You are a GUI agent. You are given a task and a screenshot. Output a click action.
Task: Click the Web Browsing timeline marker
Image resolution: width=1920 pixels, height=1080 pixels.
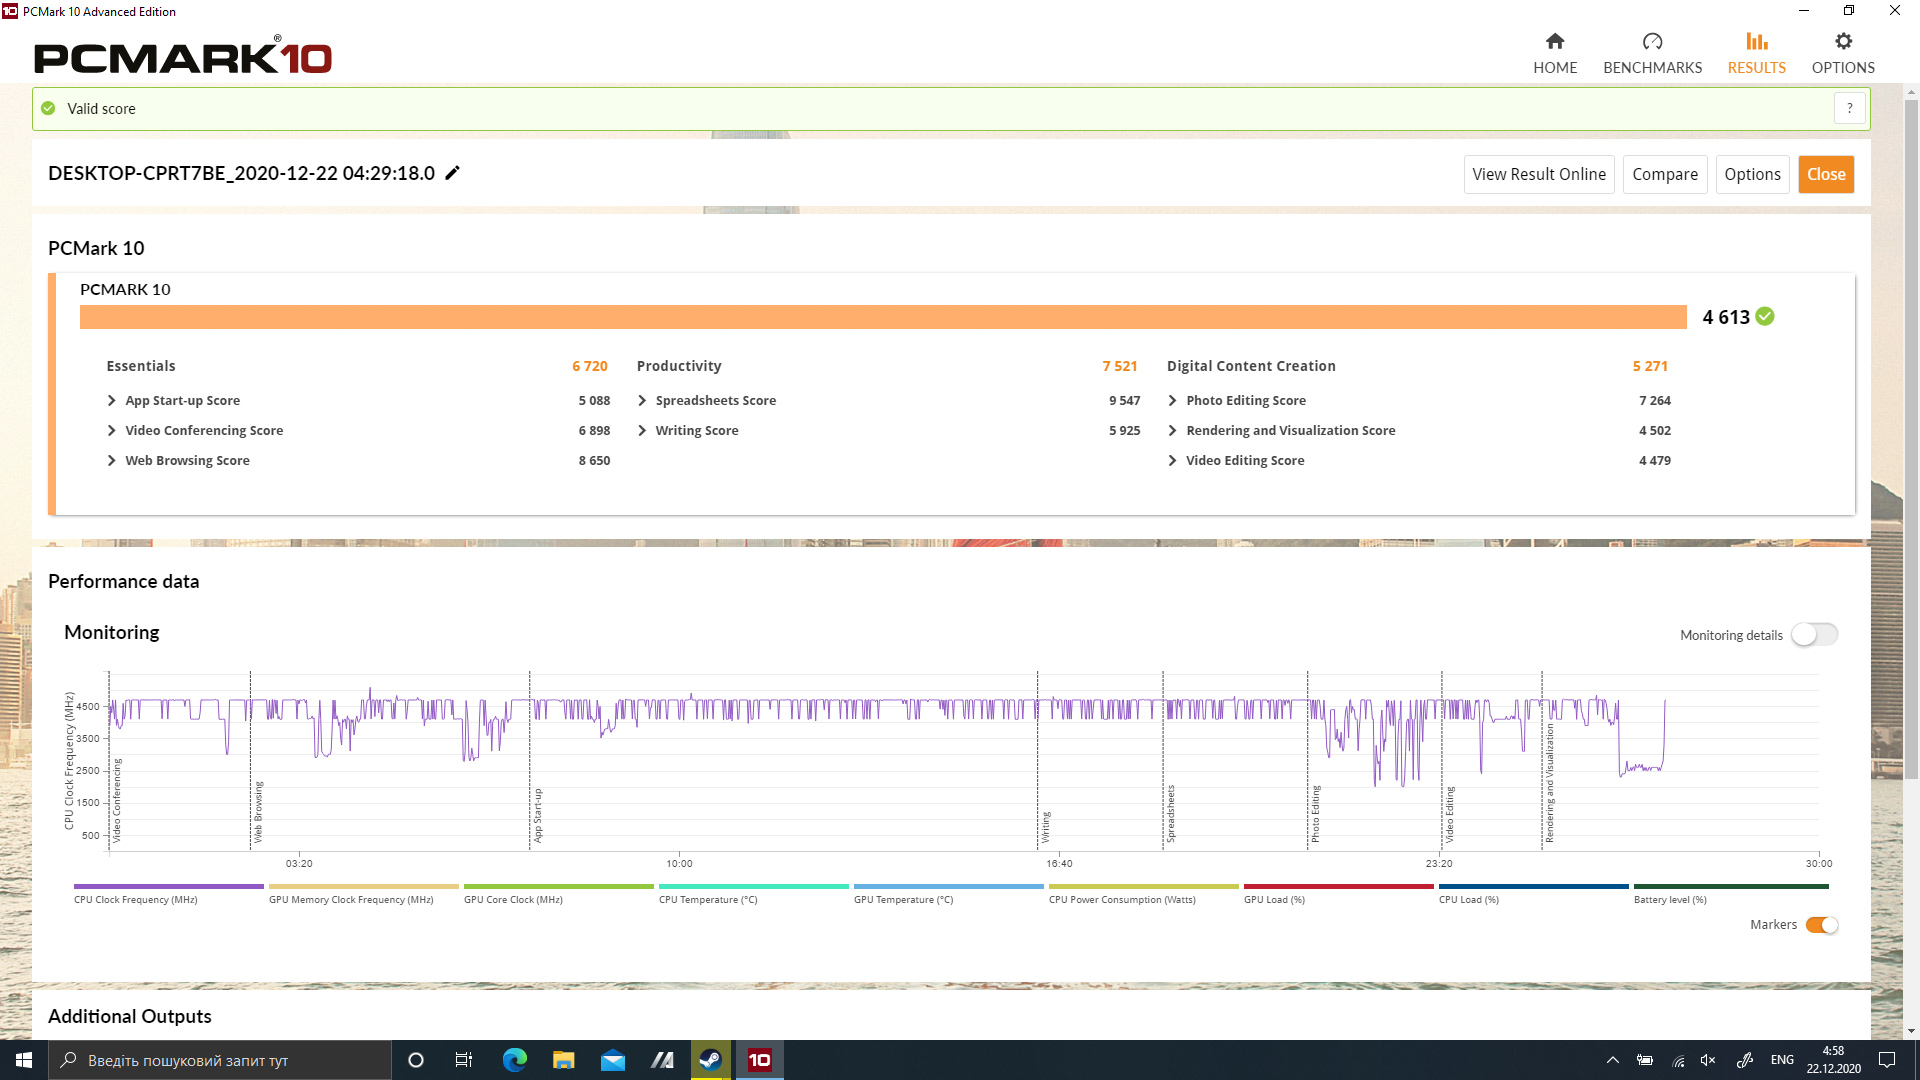click(x=258, y=811)
